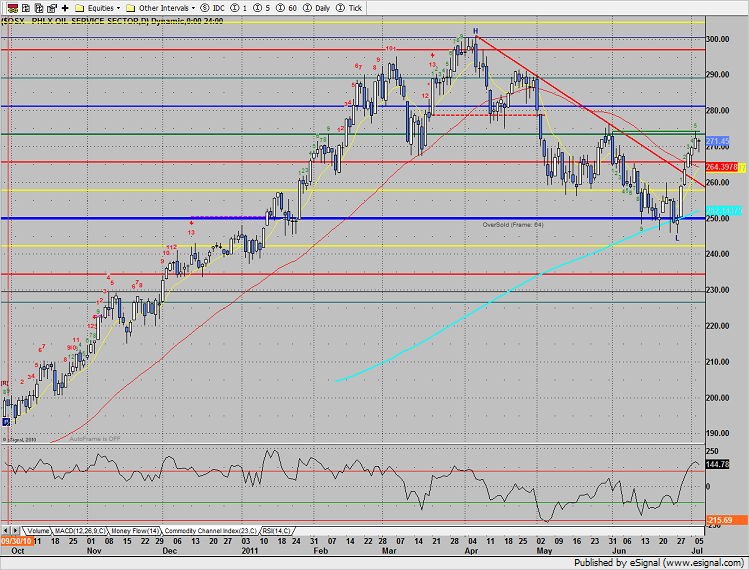Click the 250.00 price axis label
The image size is (749, 570).
(x=718, y=218)
